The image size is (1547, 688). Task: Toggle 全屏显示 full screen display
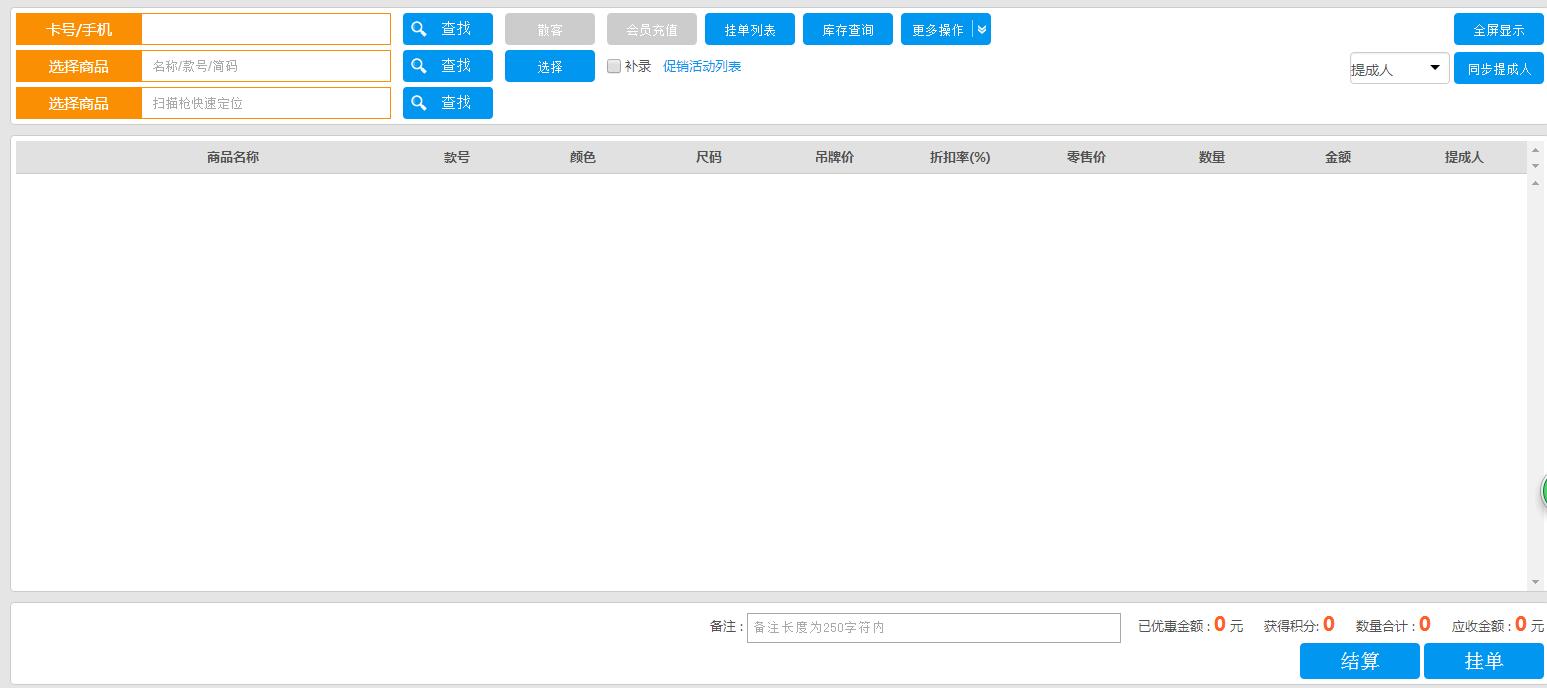tap(1498, 28)
